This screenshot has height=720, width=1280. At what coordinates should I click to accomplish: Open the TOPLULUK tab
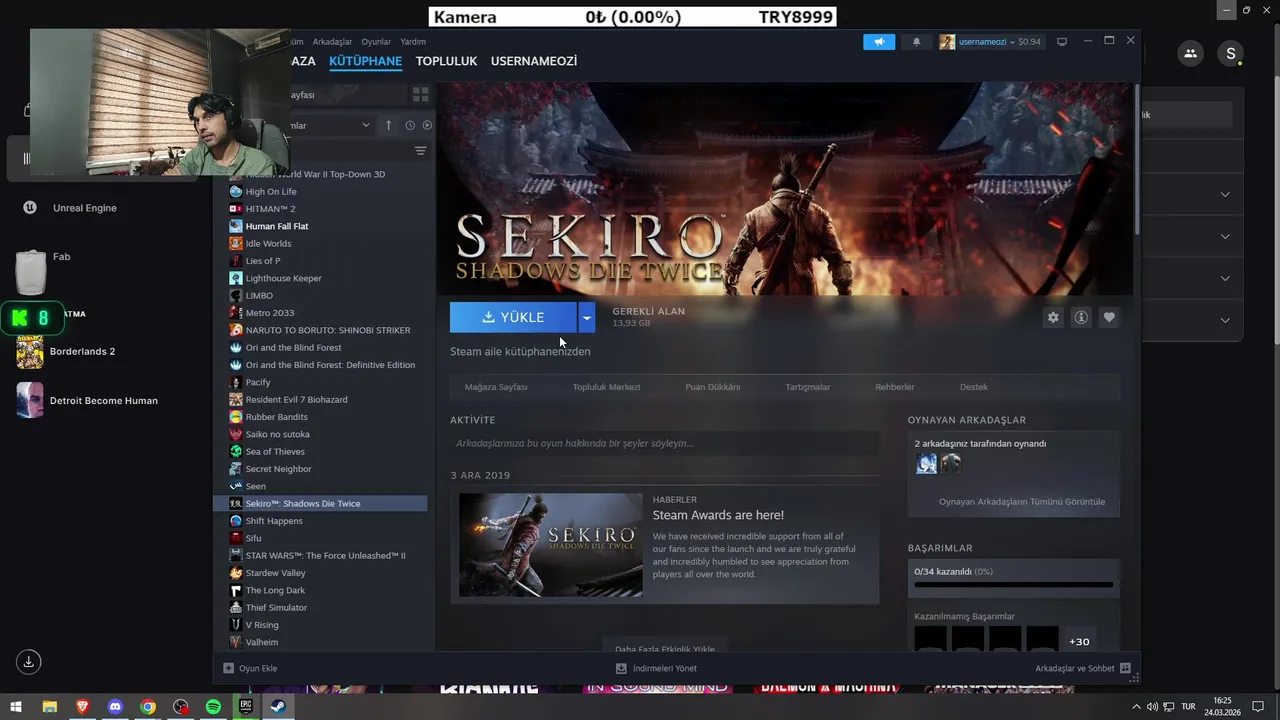coord(446,61)
